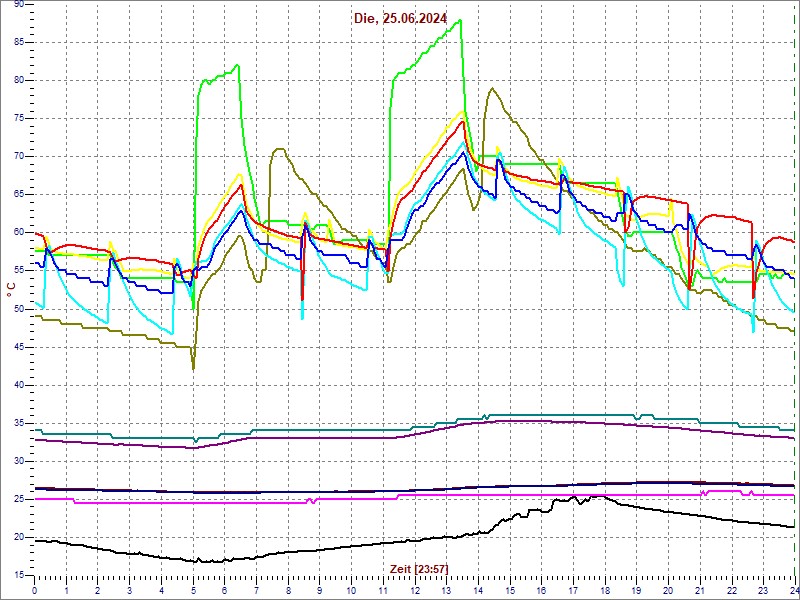Viewport: 800px width, 600px height.
Task: Select the 70 label on temperature axis
Action: click(x=18, y=157)
